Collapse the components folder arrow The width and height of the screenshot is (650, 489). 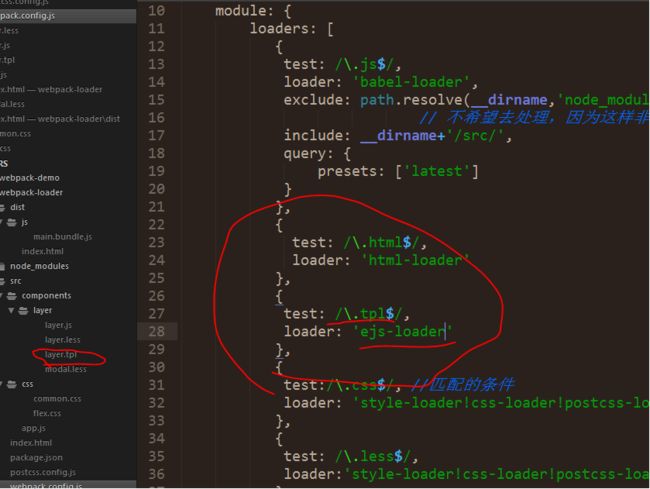click(1, 296)
